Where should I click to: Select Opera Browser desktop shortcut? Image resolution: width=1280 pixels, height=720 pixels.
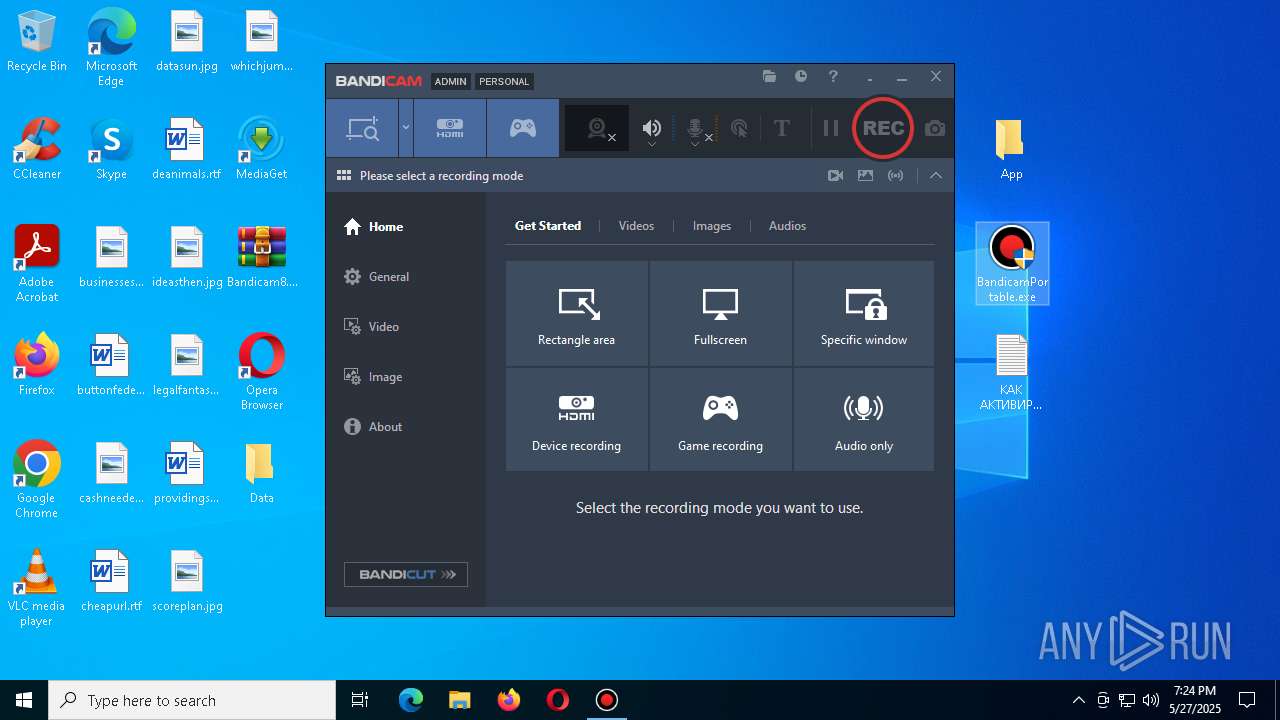point(262,372)
